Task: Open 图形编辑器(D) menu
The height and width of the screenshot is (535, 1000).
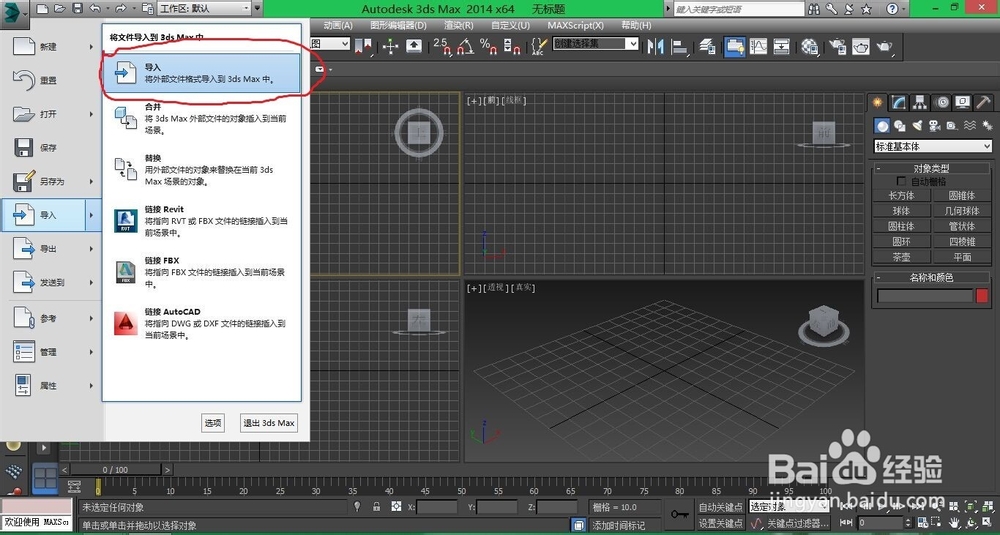Action: pyautogui.click(x=399, y=26)
